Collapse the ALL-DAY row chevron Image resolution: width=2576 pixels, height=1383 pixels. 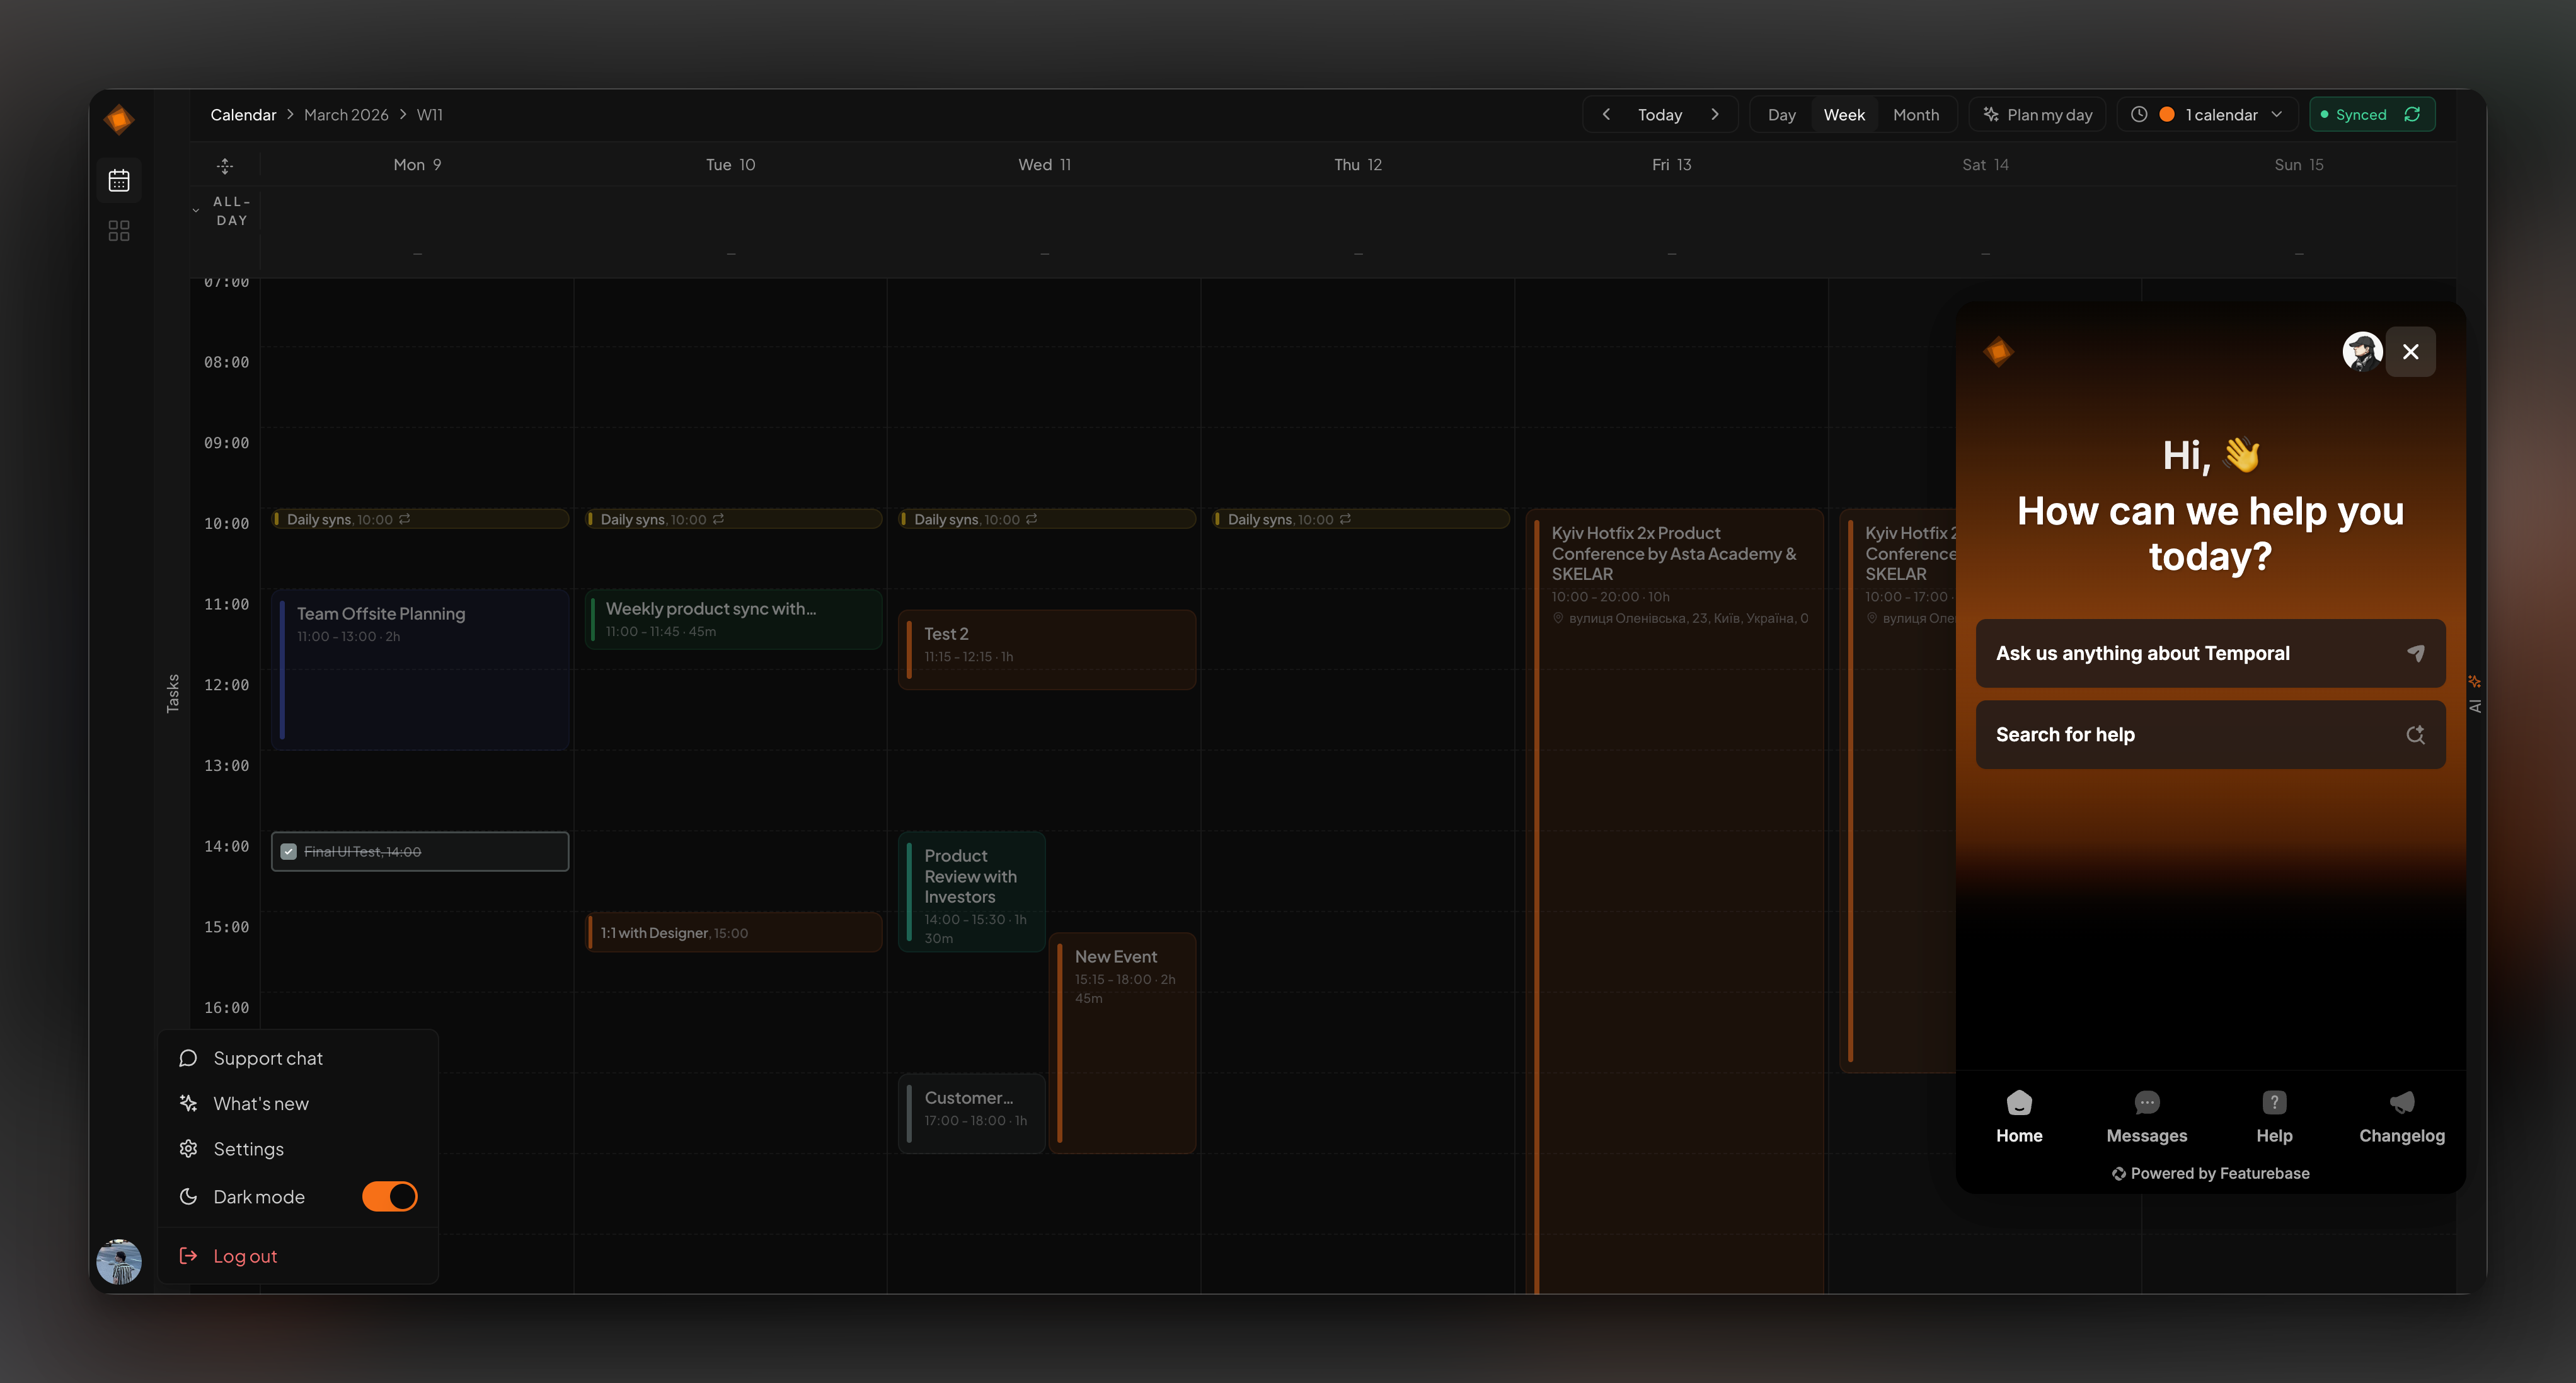(196, 211)
